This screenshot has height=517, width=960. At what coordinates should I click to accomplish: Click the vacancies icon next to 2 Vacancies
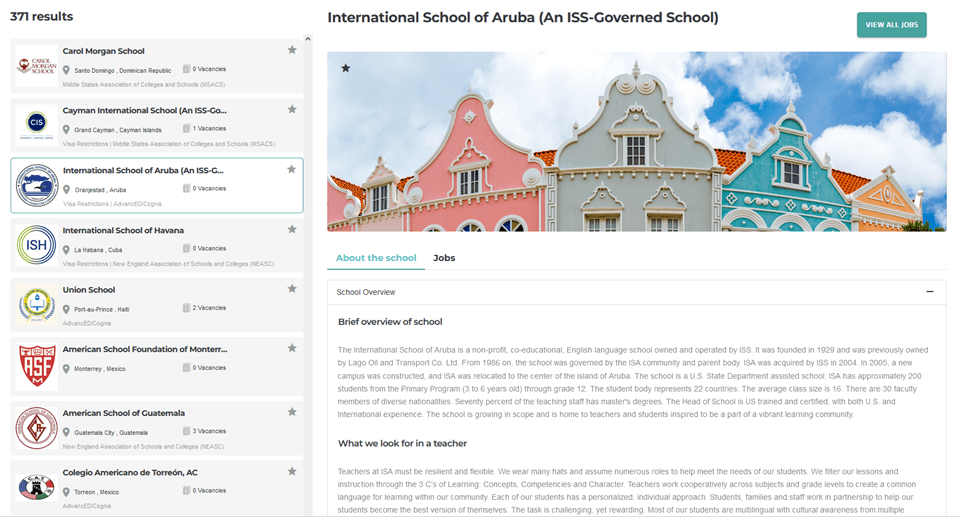tap(187, 308)
